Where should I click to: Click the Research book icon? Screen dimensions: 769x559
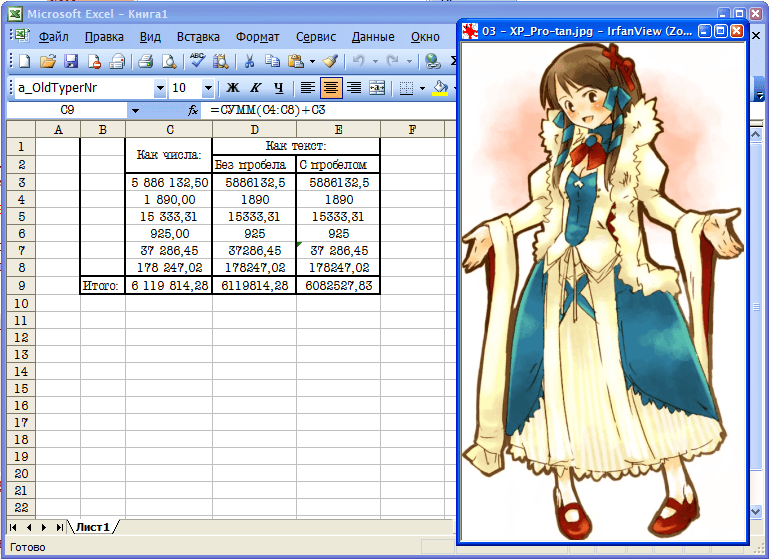pos(221,61)
